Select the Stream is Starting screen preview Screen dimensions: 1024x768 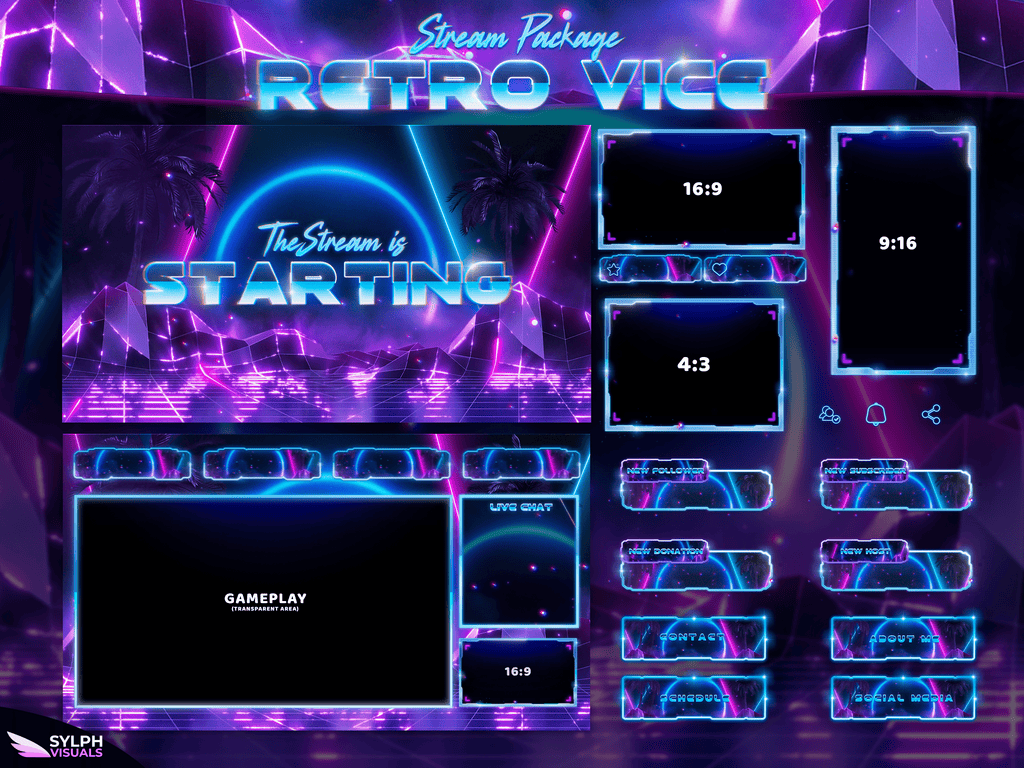pos(326,272)
